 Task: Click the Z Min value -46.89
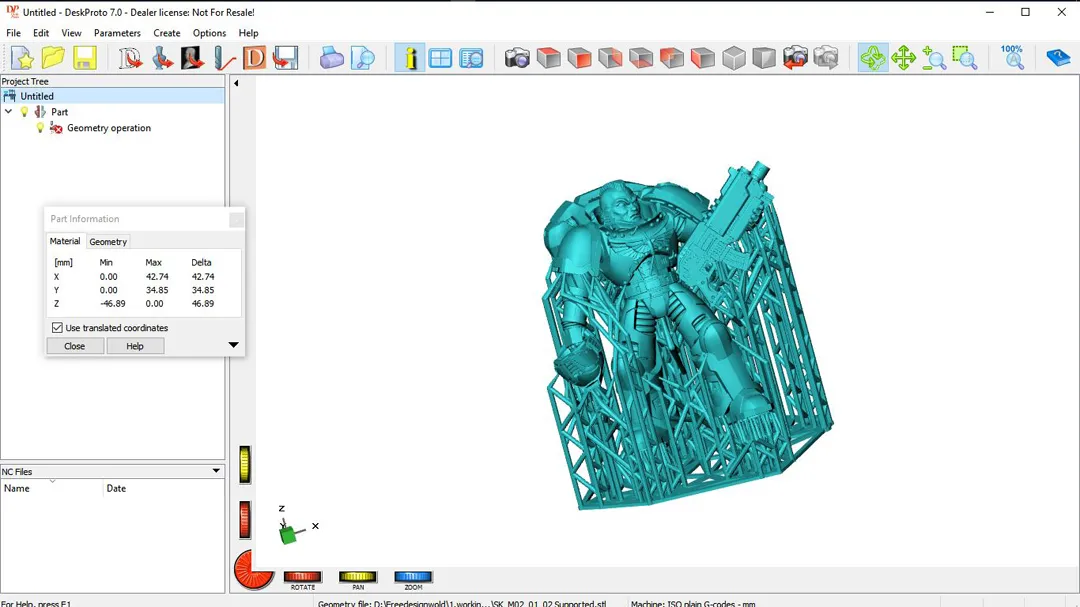point(111,304)
